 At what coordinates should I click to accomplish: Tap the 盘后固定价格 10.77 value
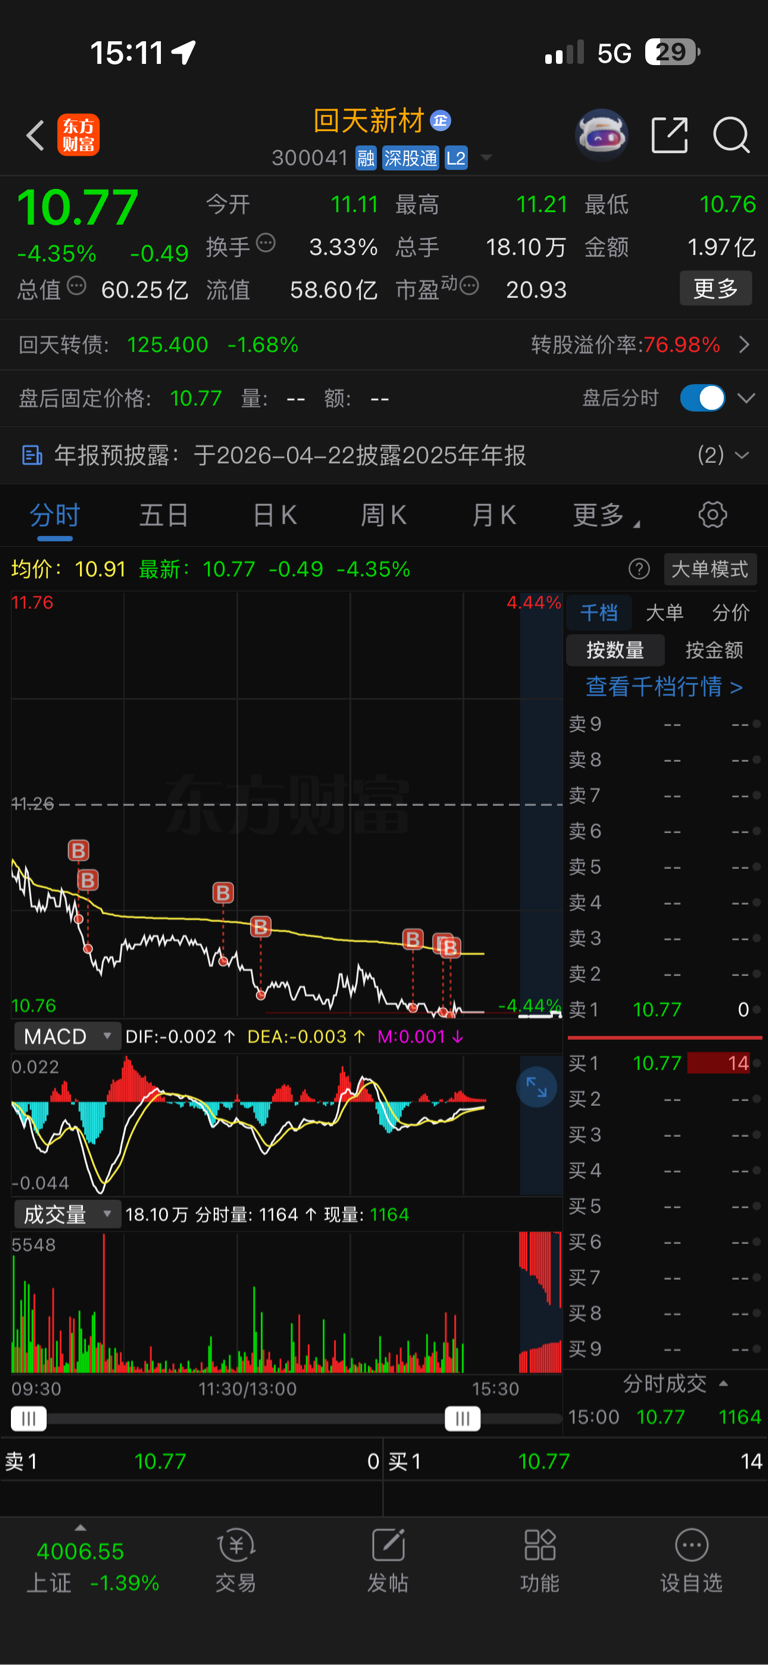196,398
